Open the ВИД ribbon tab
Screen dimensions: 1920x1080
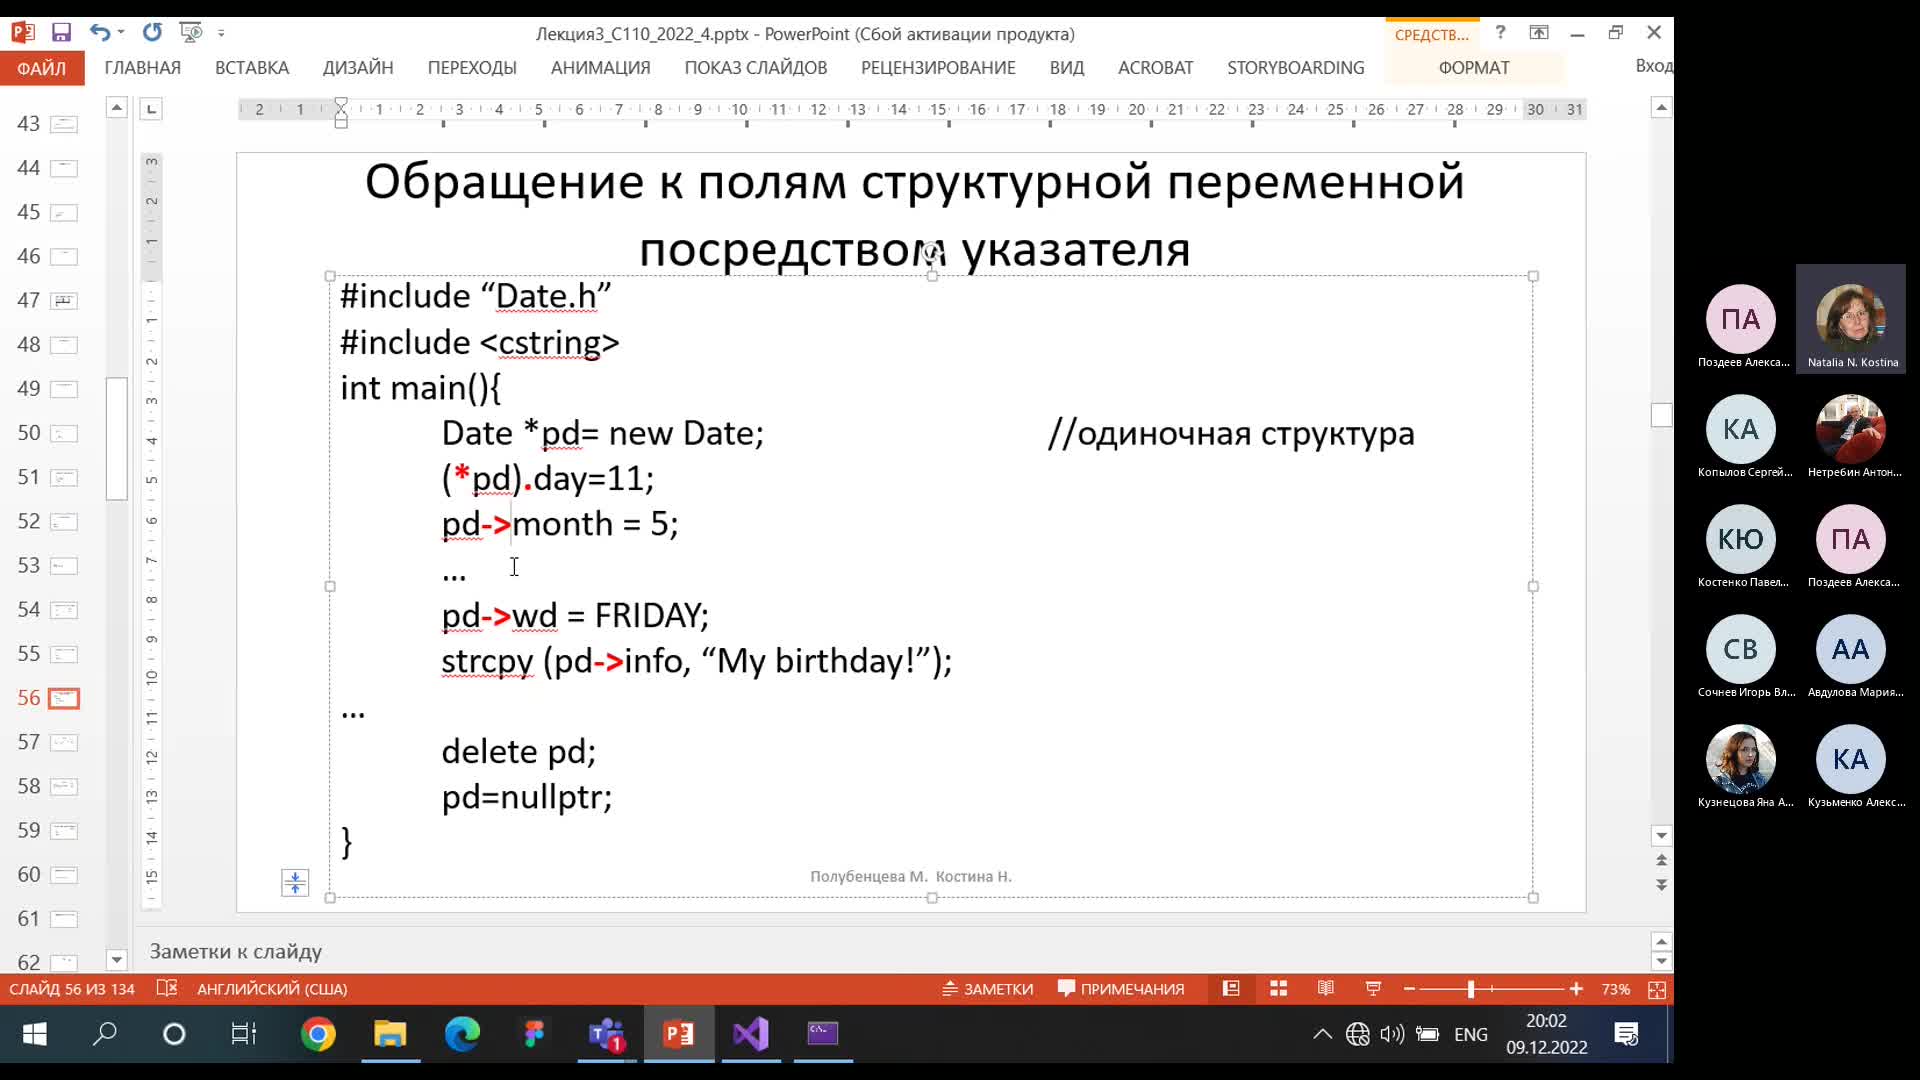pyautogui.click(x=1067, y=68)
